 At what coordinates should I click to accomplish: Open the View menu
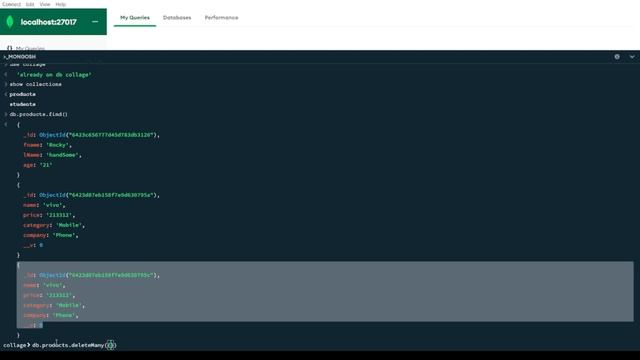[x=45, y=4]
